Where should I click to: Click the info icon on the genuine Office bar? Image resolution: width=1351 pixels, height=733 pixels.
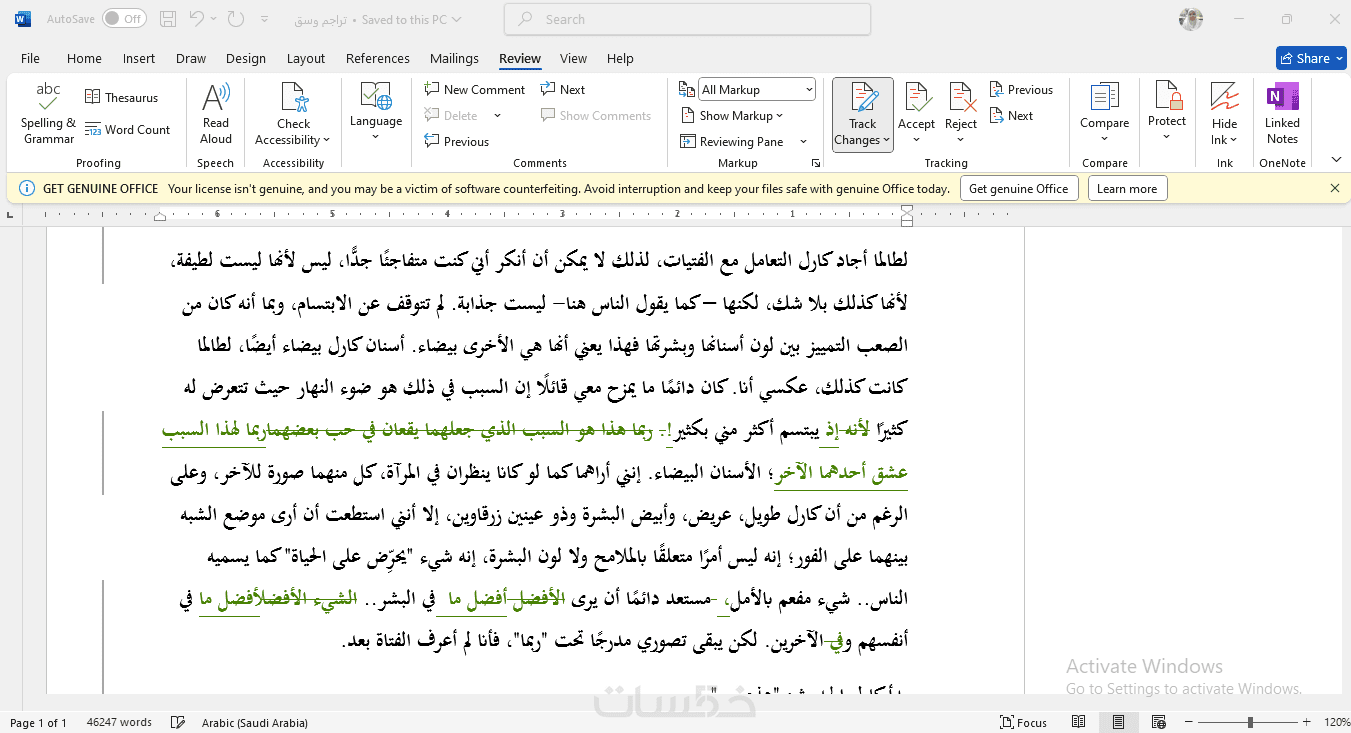(x=26, y=188)
